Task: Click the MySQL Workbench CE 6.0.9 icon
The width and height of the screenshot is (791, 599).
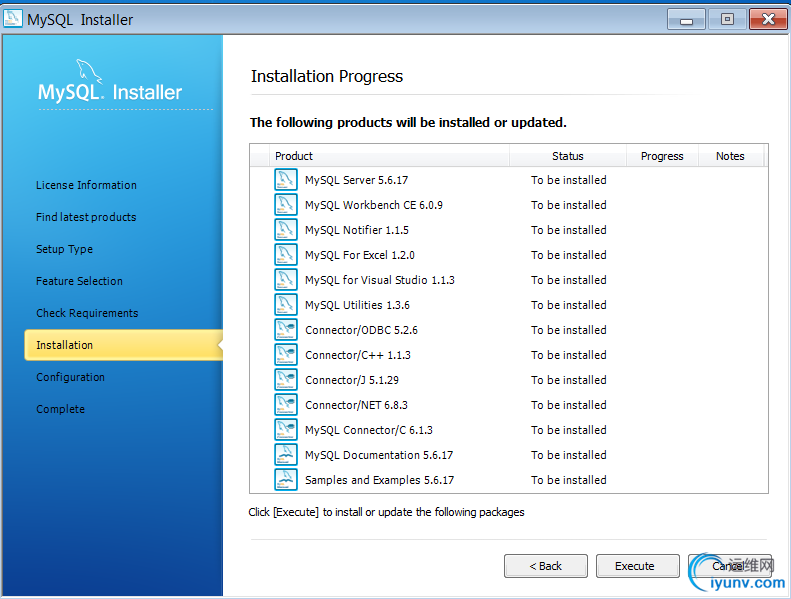Action: click(x=286, y=205)
